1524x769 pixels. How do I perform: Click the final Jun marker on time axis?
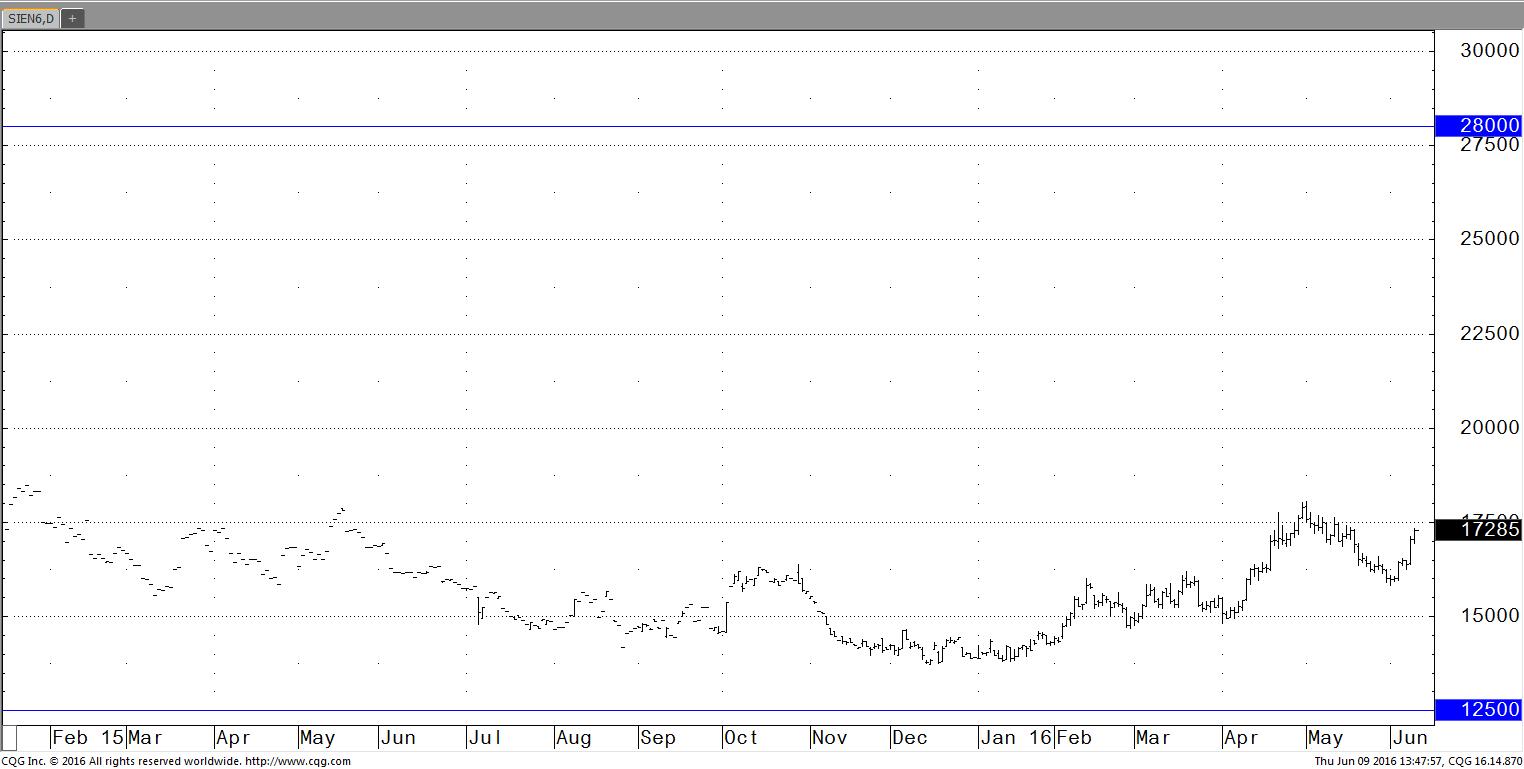click(x=1409, y=739)
